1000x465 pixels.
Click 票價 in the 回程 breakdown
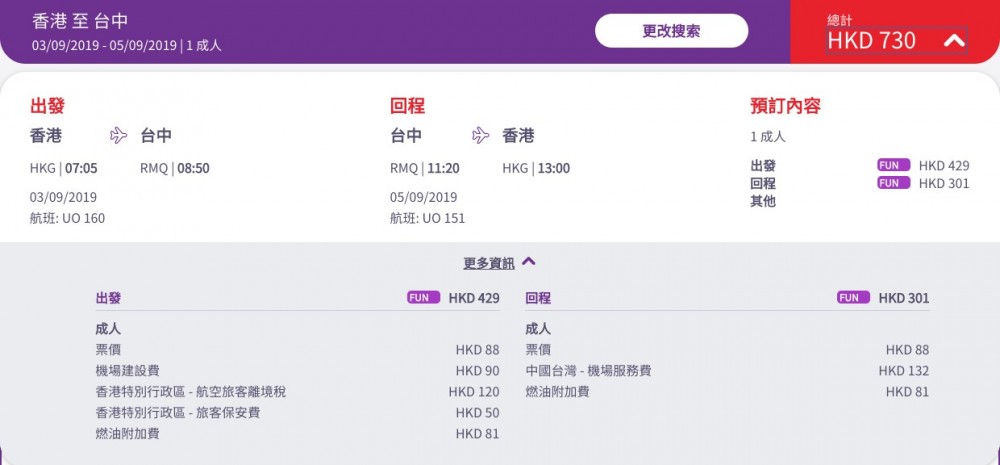(538, 350)
